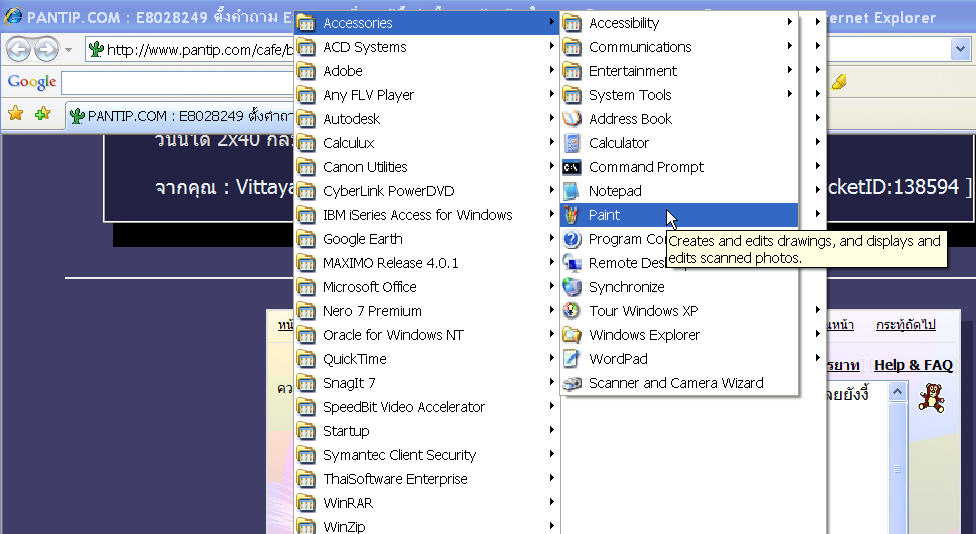Click the Calculator icon
This screenshot has height=534, width=976.
(x=571, y=143)
